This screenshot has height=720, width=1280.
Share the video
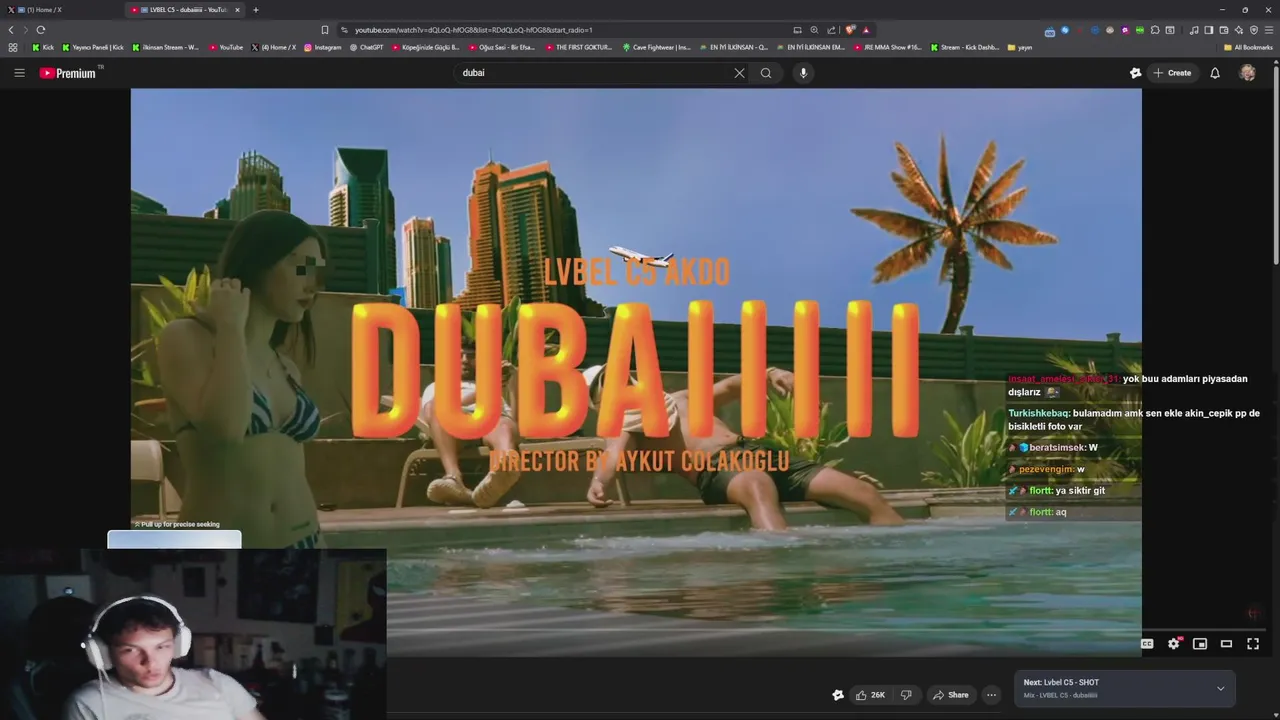pyautogui.click(x=950, y=695)
